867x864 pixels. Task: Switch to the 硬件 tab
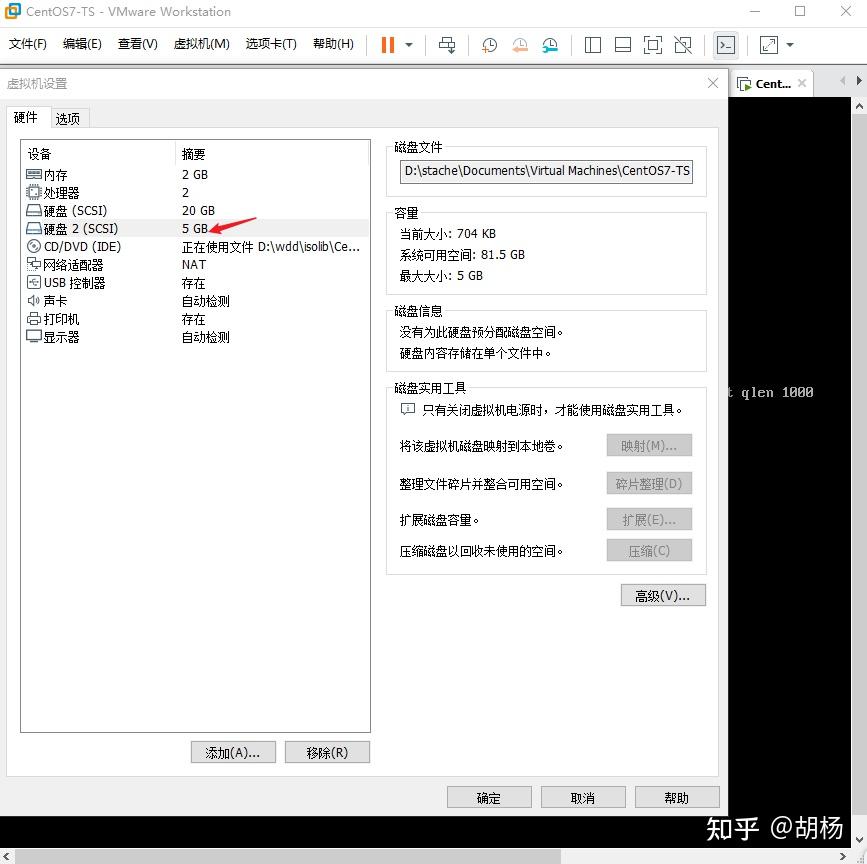pyautogui.click(x=26, y=117)
